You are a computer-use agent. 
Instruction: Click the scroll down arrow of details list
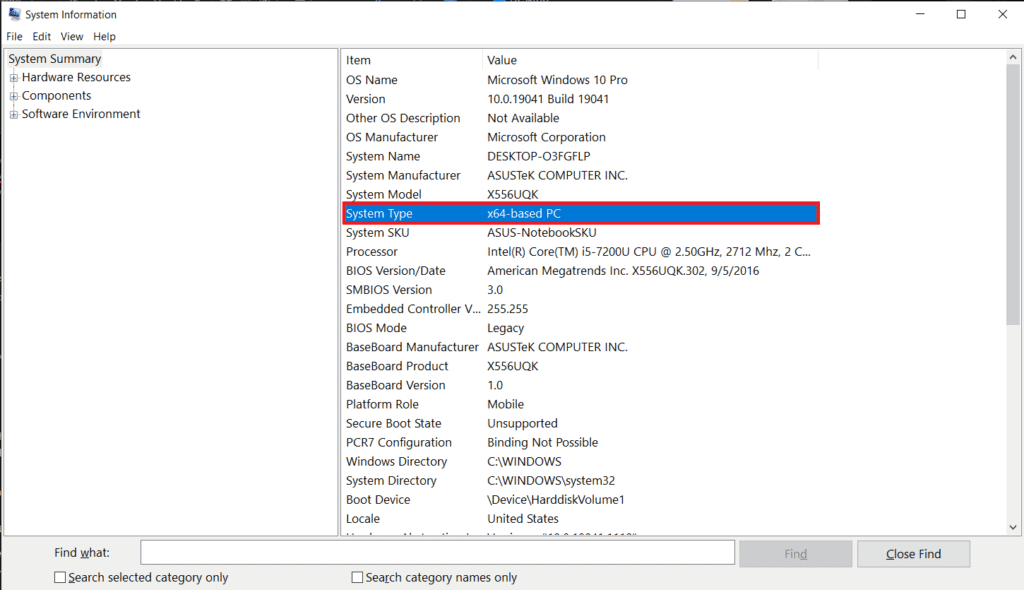1013,526
